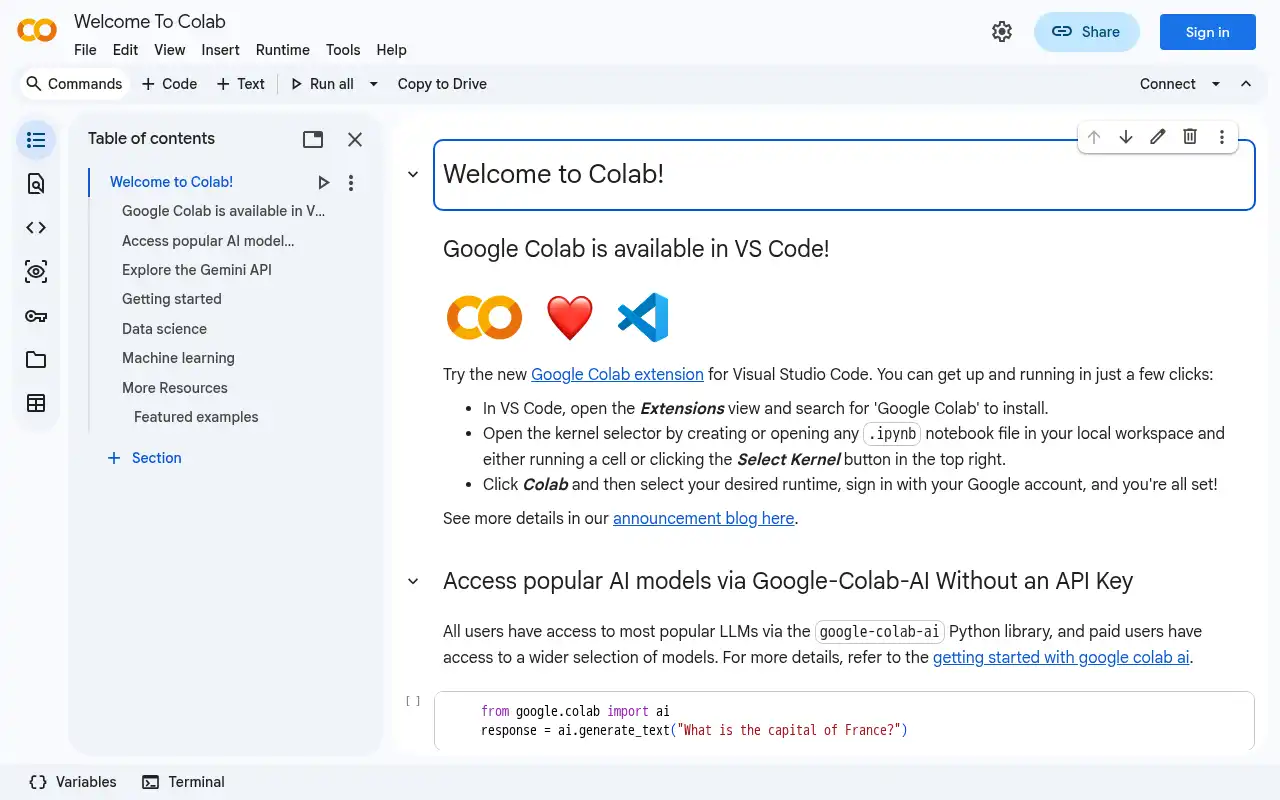Open the Insert menu

(220, 50)
